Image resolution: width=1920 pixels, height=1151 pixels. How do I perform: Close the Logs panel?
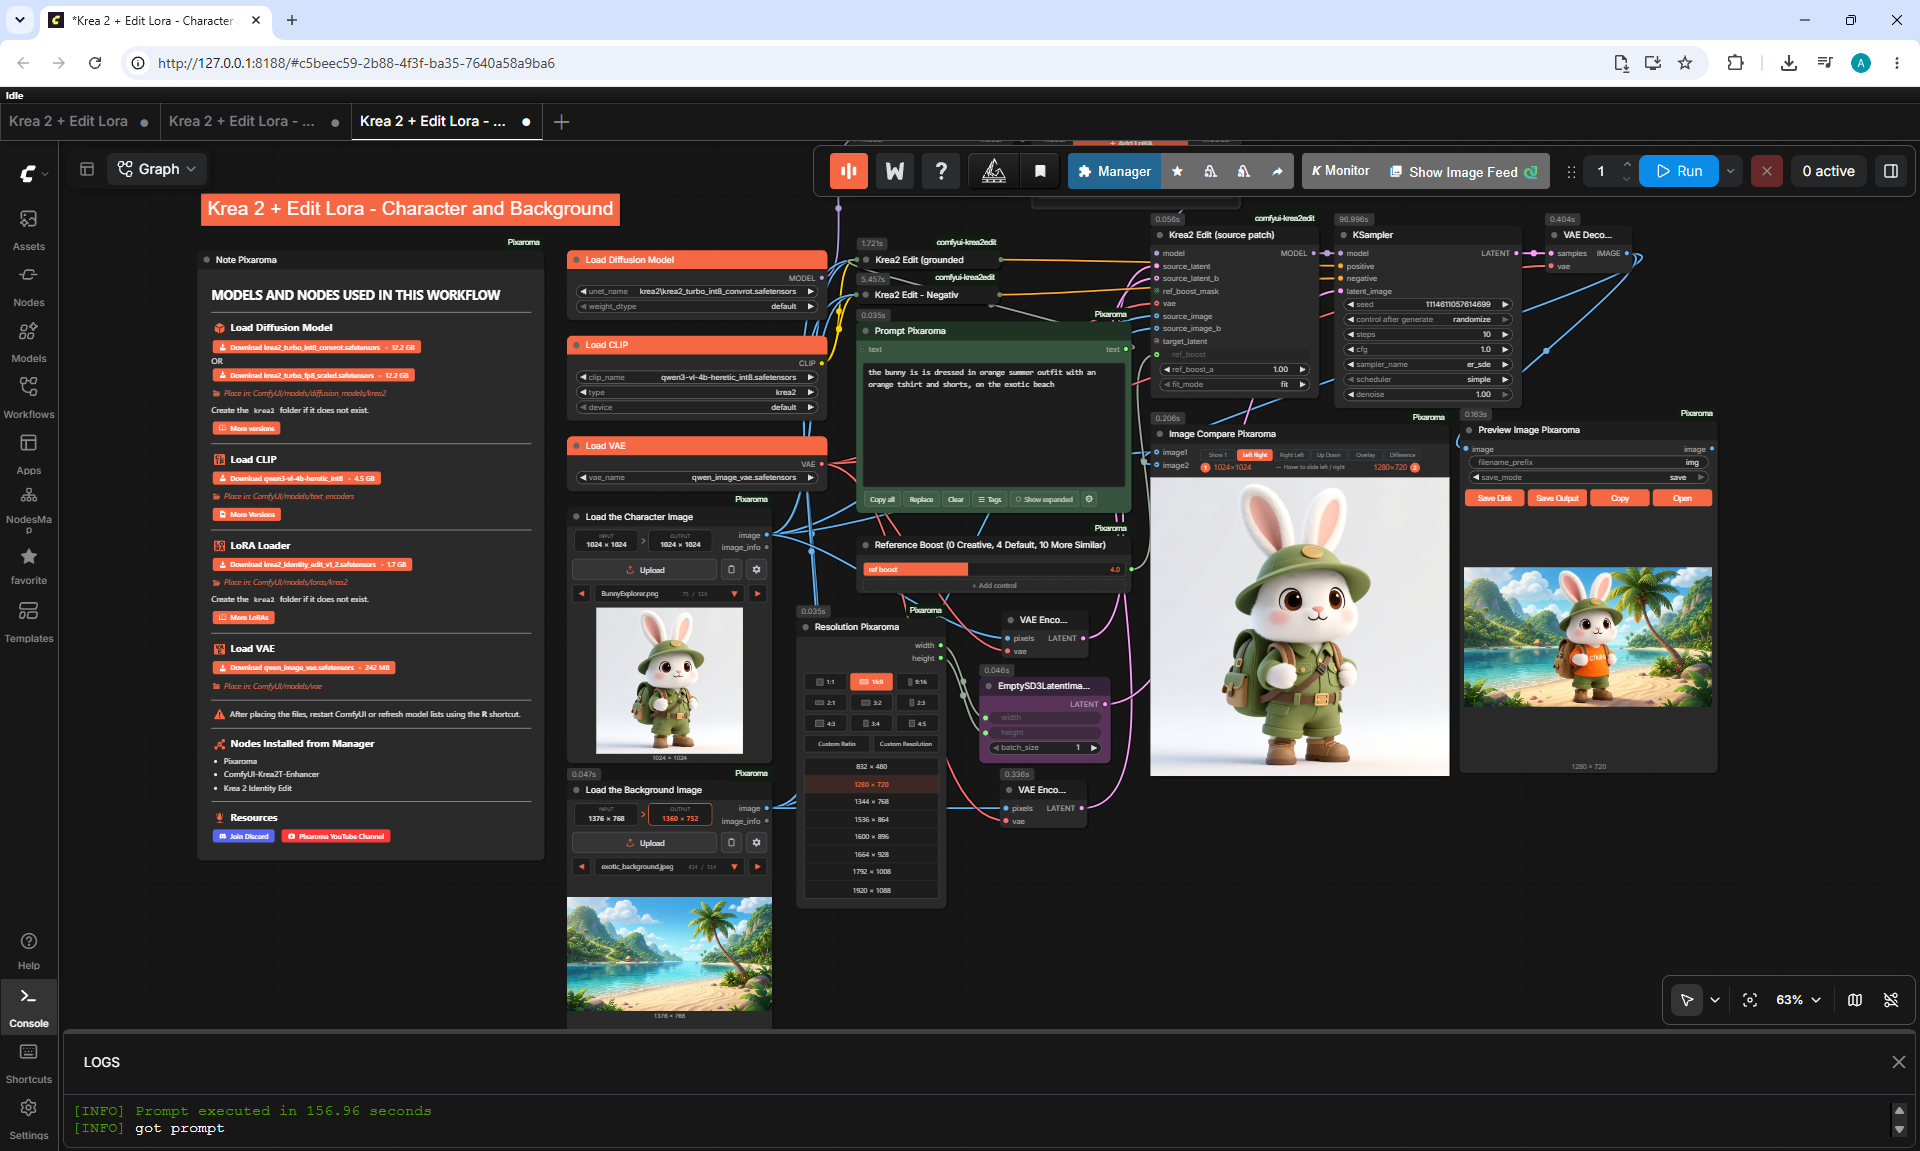tap(1899, 1062)
